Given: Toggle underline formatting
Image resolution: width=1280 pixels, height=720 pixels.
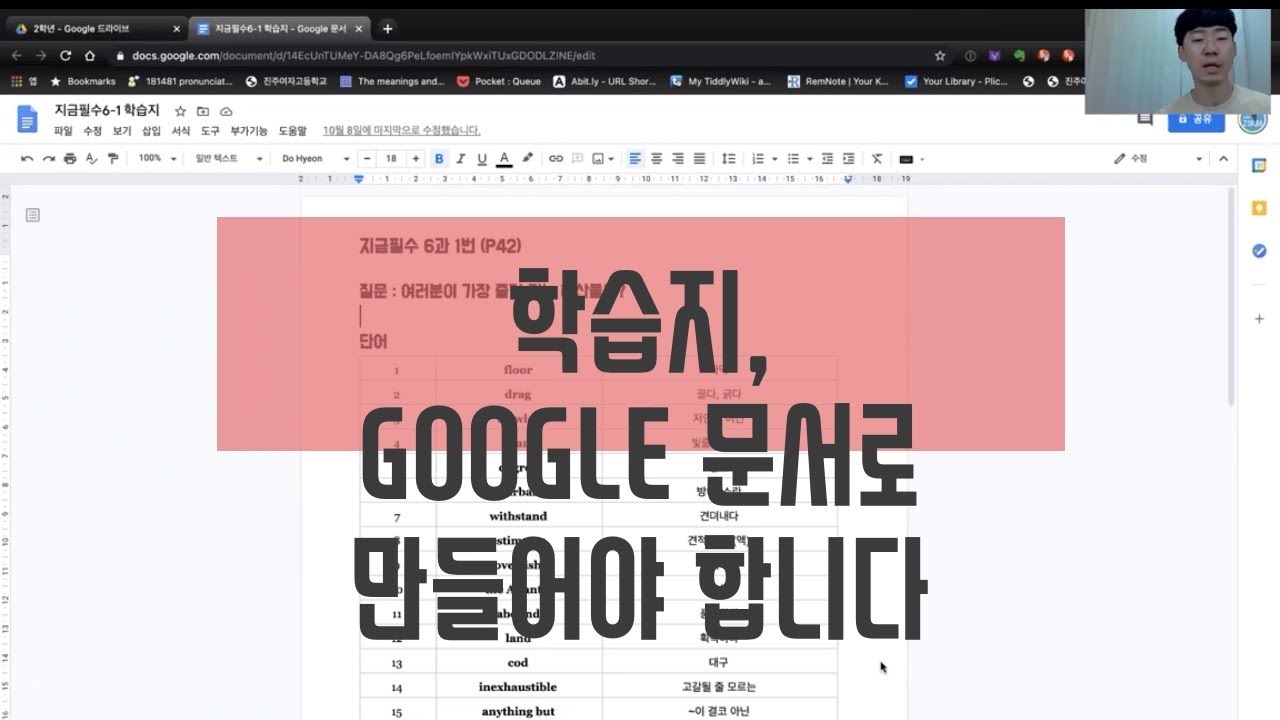Looking at the screenshot, I should click(482, 158).
